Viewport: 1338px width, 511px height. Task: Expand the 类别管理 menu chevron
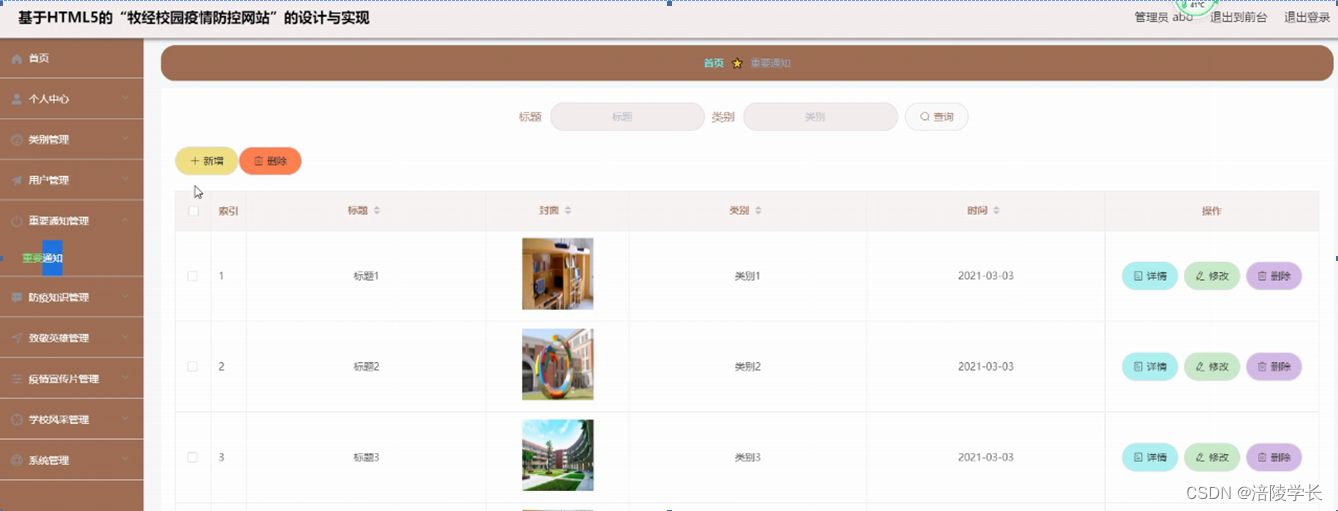[x=125, y=140]
